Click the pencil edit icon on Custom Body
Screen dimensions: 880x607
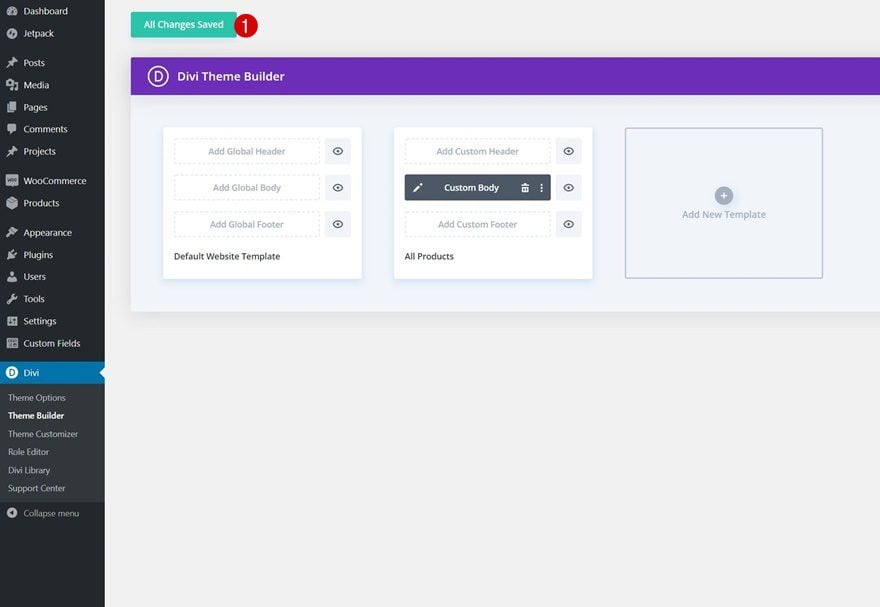418,188
